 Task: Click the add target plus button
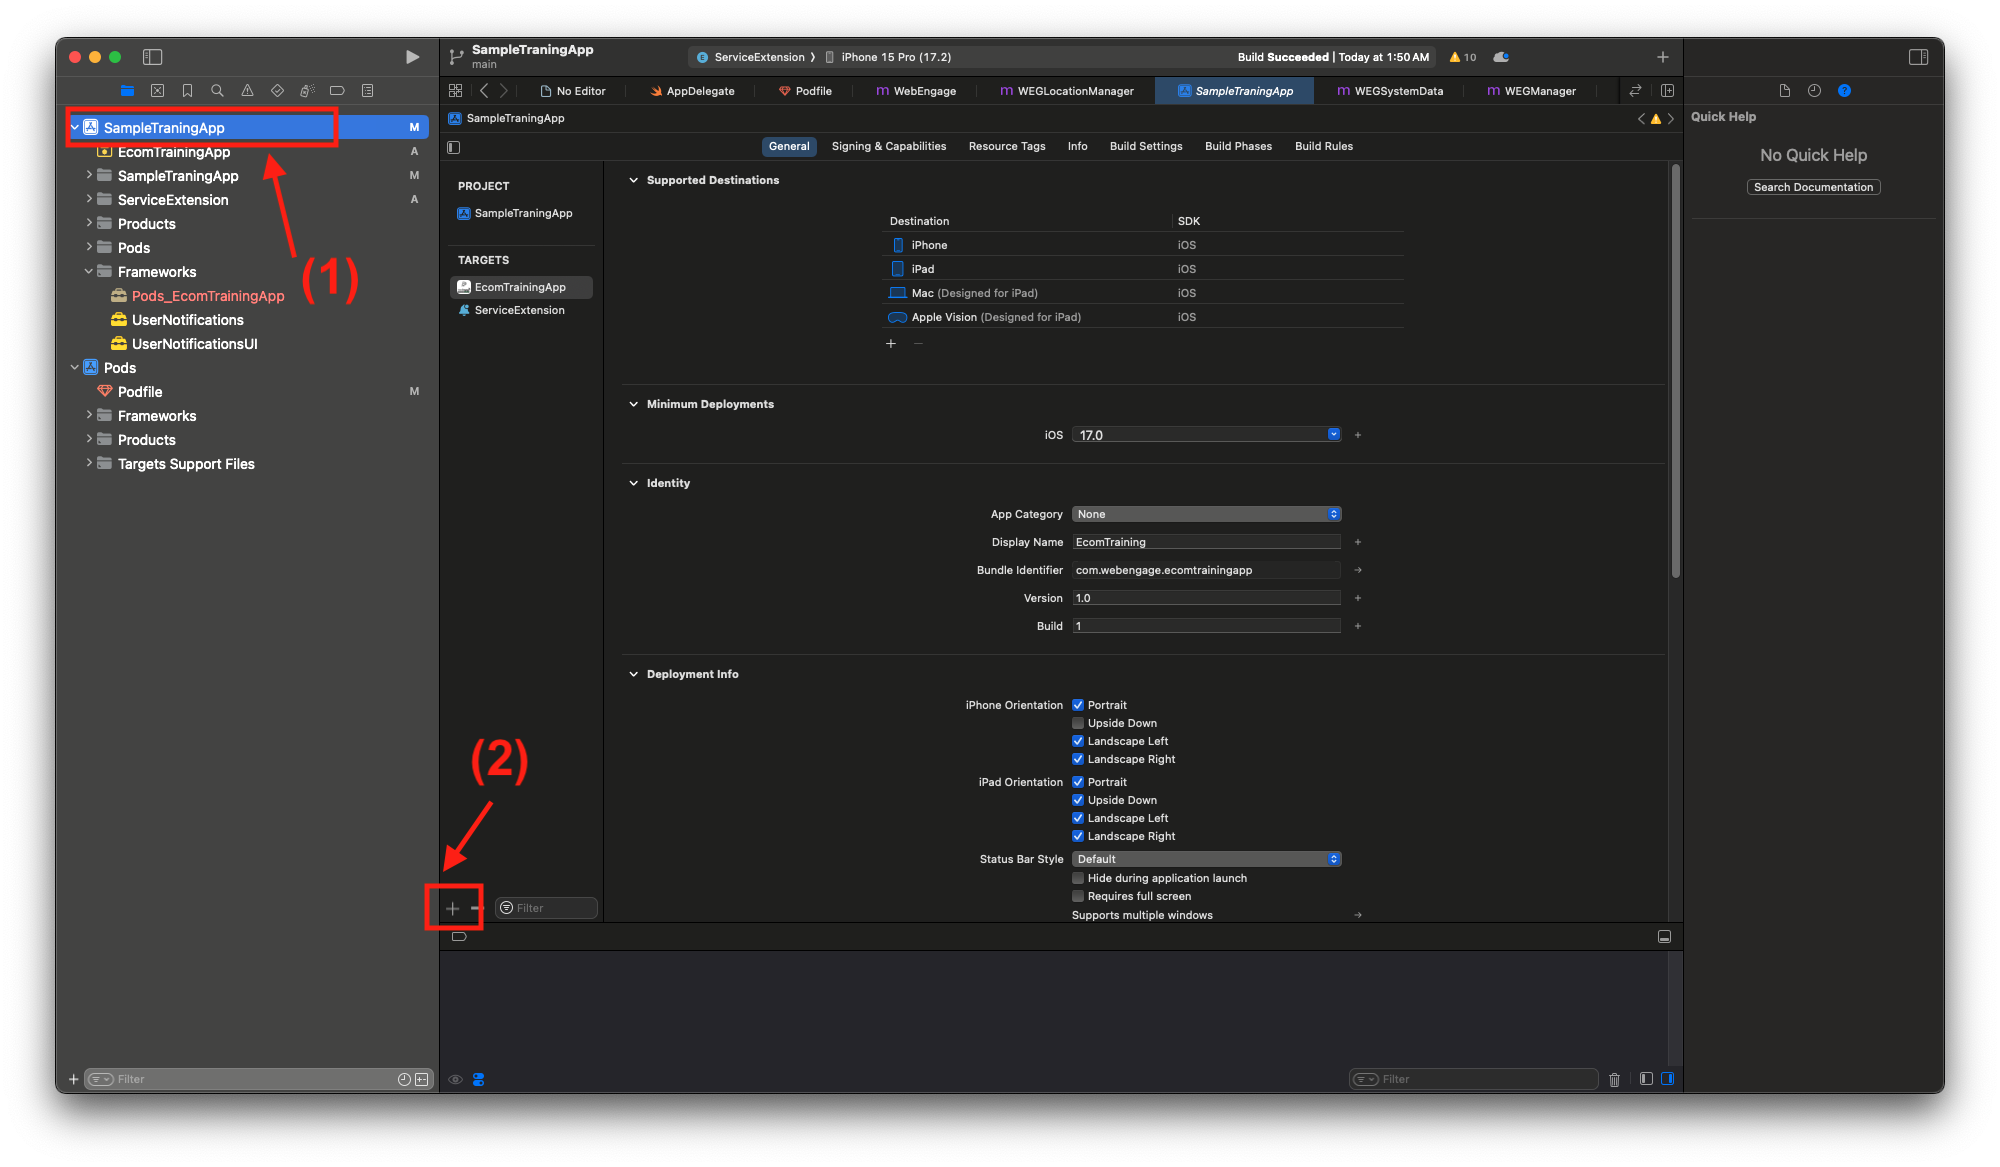[x=452, y=908]
